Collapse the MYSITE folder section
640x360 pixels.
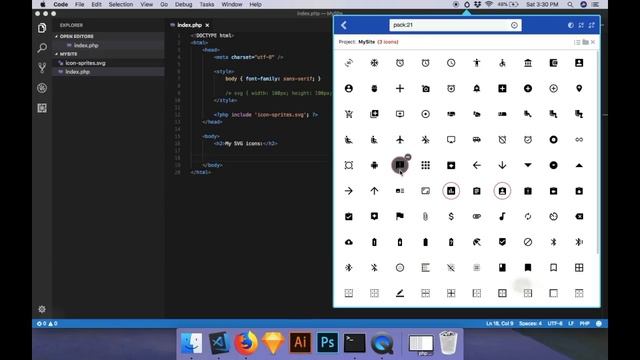(x=66, y=54)
